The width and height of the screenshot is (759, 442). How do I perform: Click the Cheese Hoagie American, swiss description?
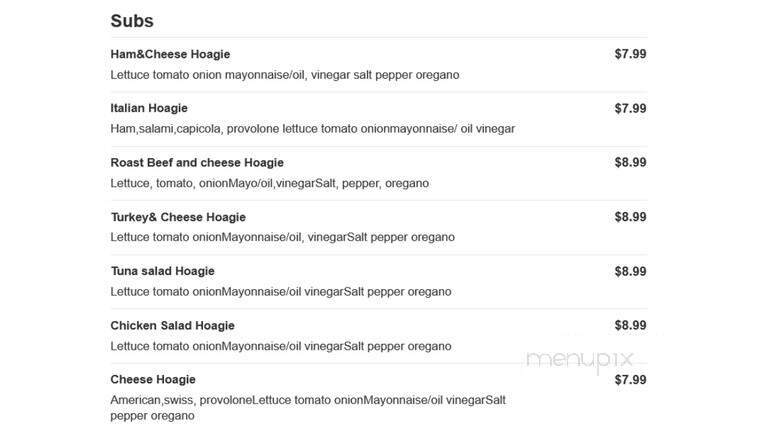tap(308, 408)
